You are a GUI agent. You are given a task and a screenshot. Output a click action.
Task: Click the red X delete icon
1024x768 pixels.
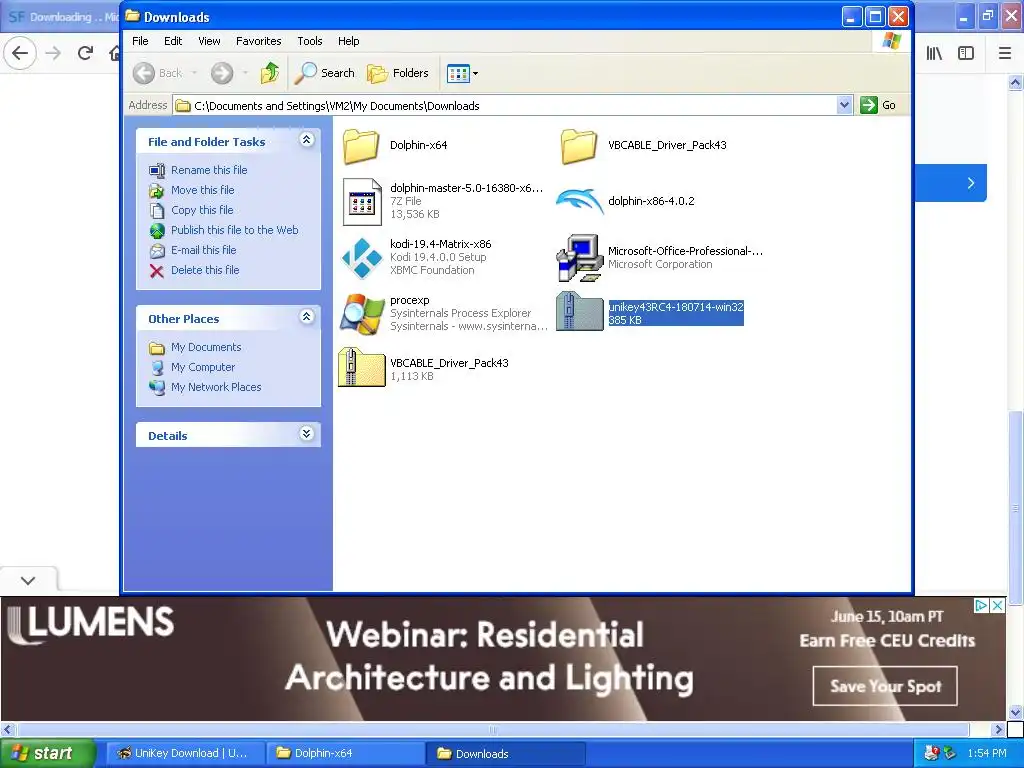(x=157, y=271)
